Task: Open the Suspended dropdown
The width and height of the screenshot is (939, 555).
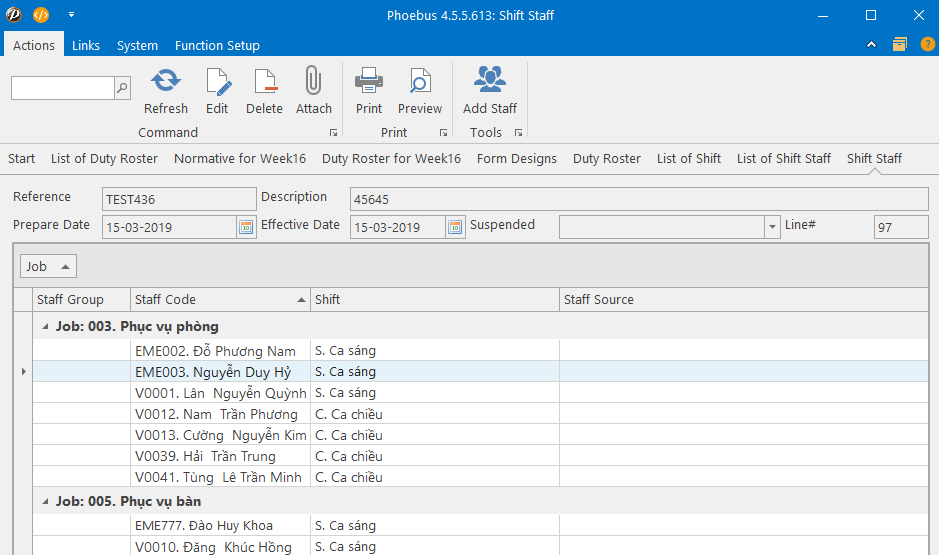Action: [772, 227]
